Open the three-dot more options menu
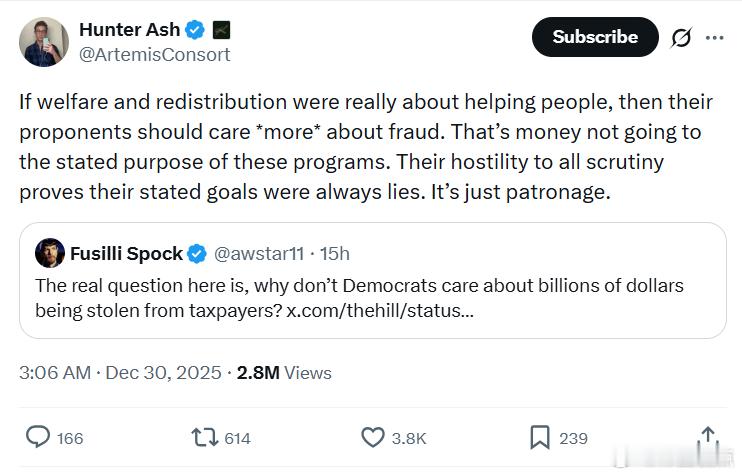 [714, 38]
